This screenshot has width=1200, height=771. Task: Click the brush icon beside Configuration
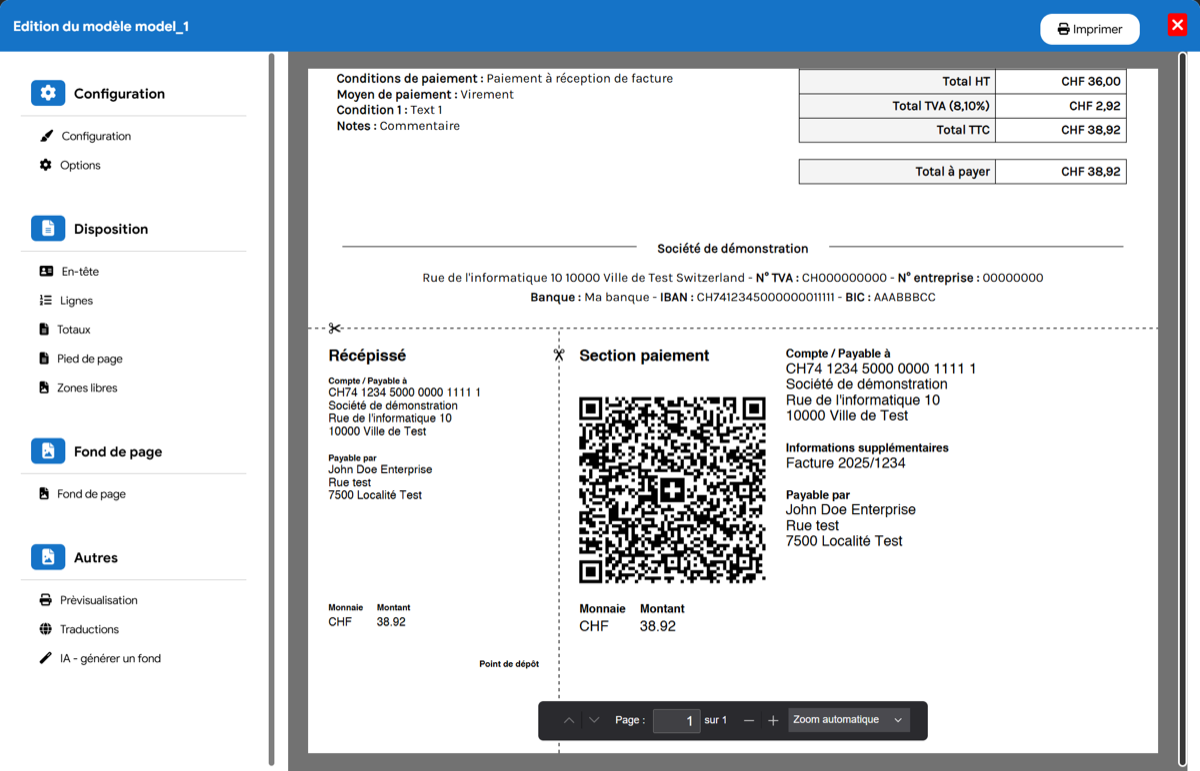(x=46, y=136)
